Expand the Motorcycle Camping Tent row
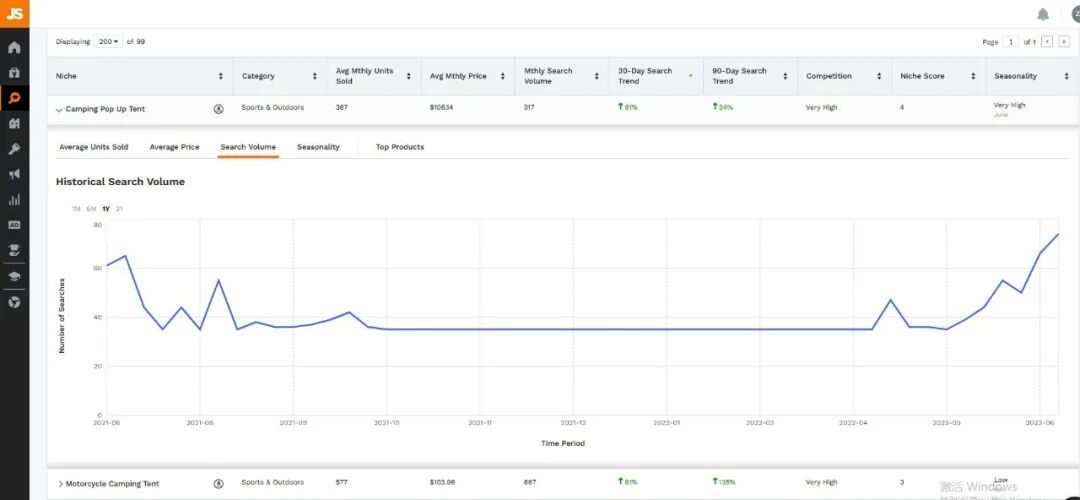 61,484
